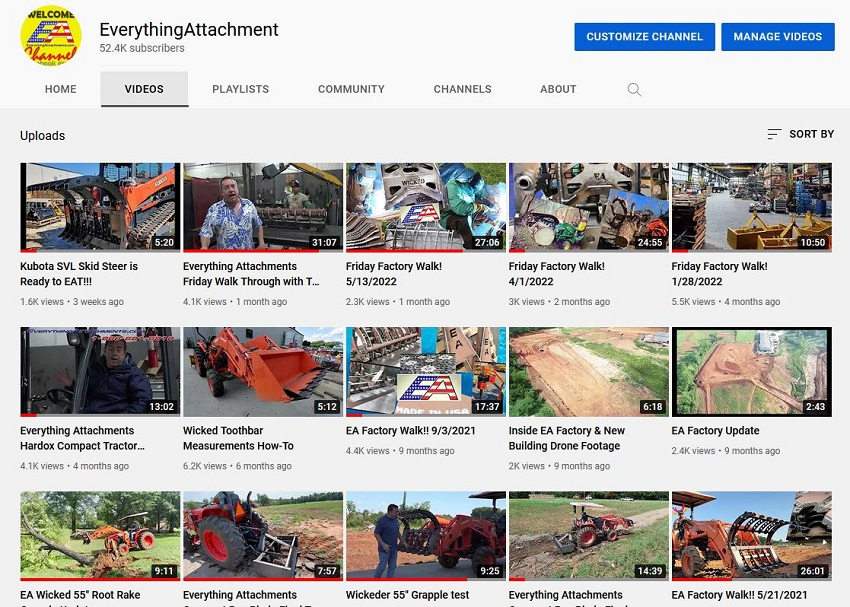
Task: Click the Manage Videos button
Action: click(777, 37)
